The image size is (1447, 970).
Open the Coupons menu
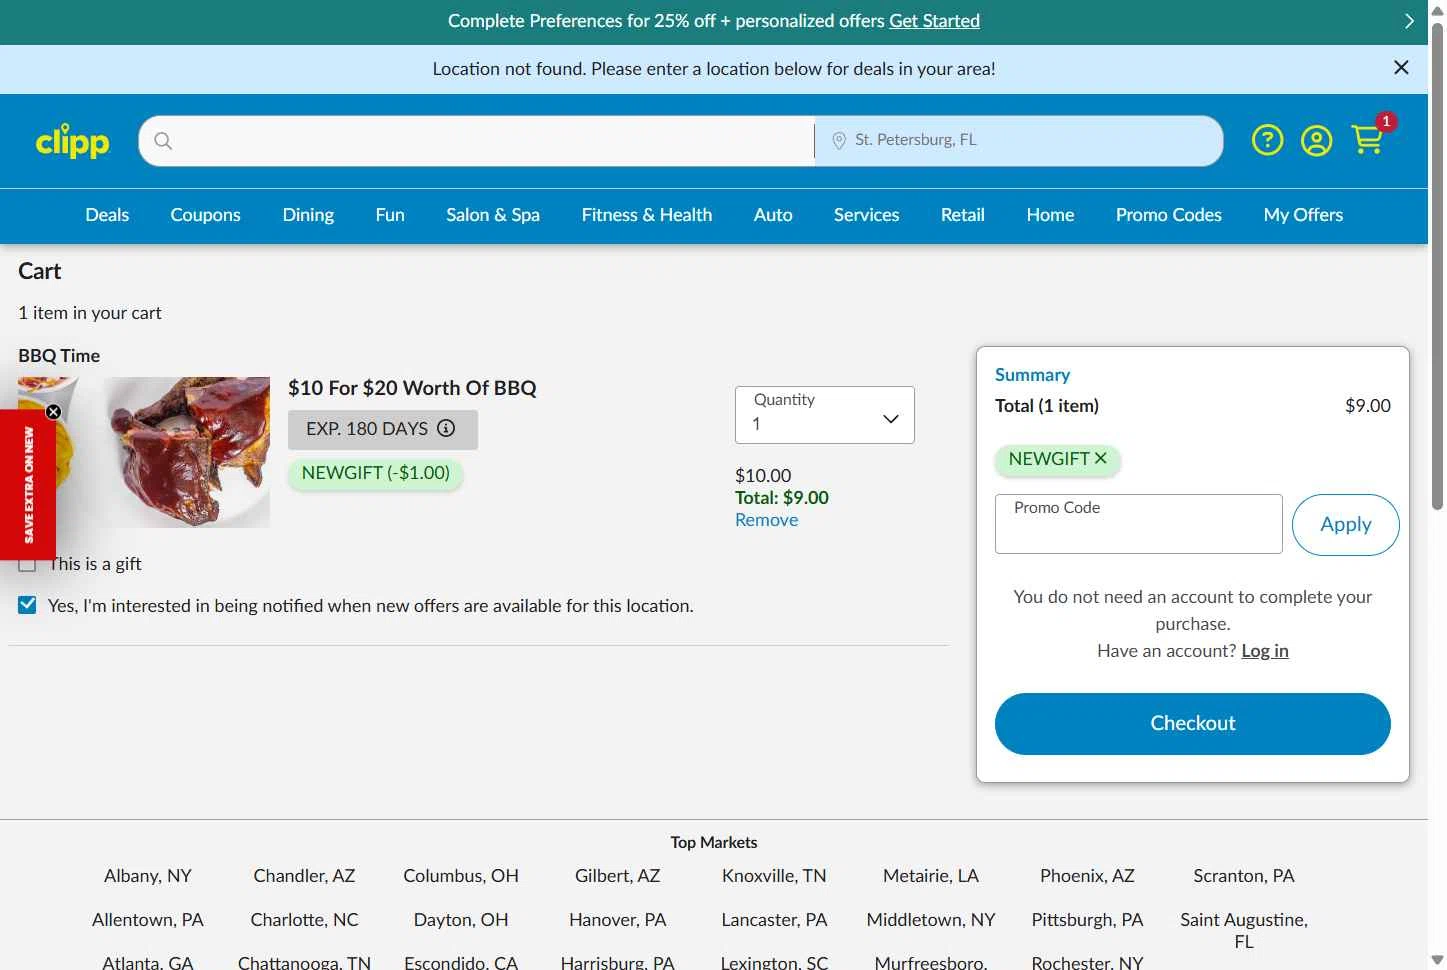pyautogui.click(x=205, y=215)
